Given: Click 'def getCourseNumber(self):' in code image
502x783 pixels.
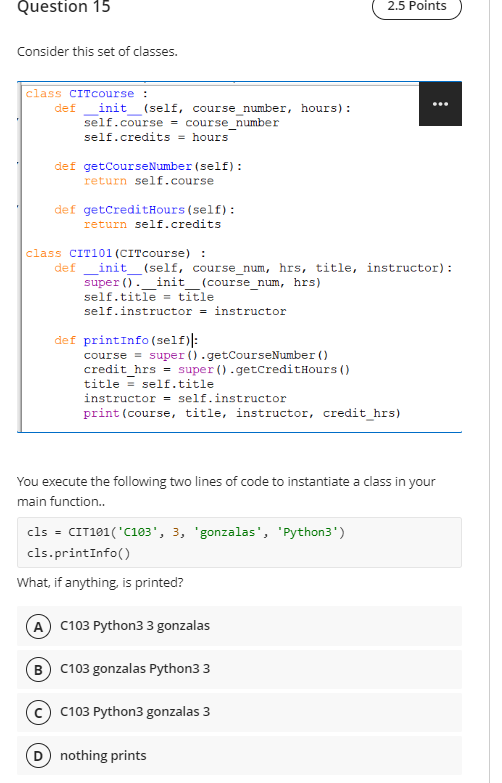Looking at the screenshot, I should [148, 166].
